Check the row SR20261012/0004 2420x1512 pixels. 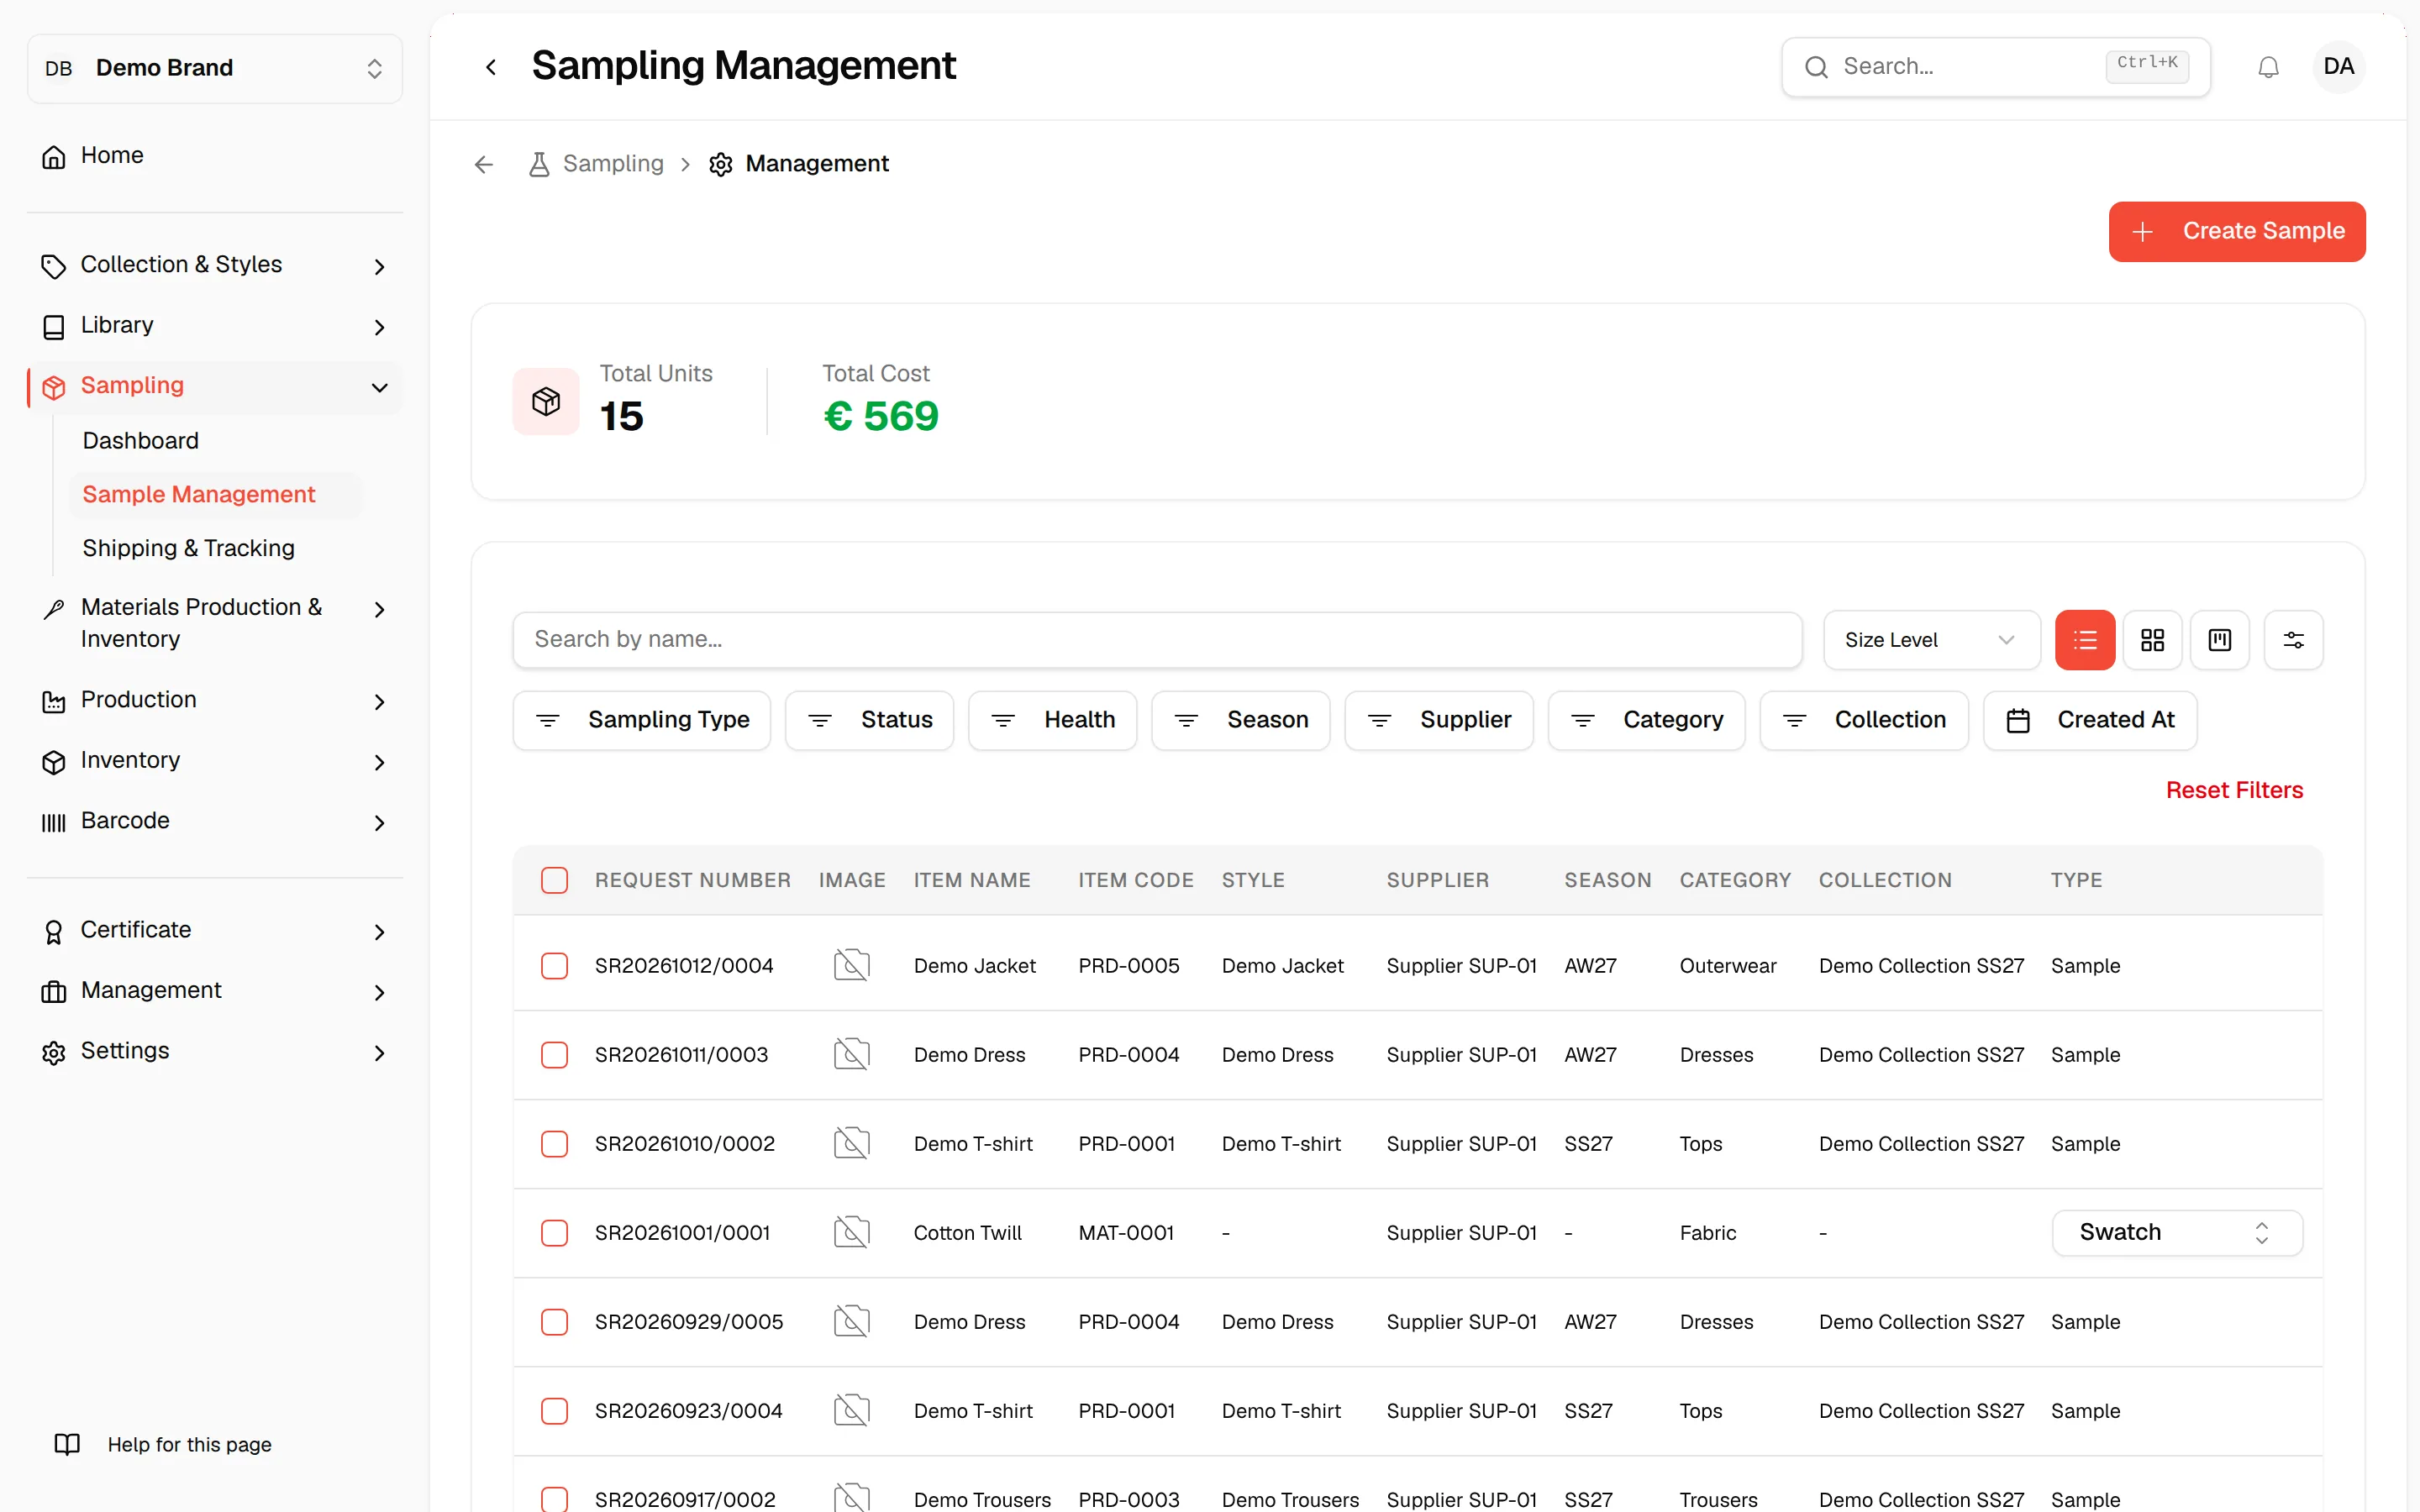[554, 965]
